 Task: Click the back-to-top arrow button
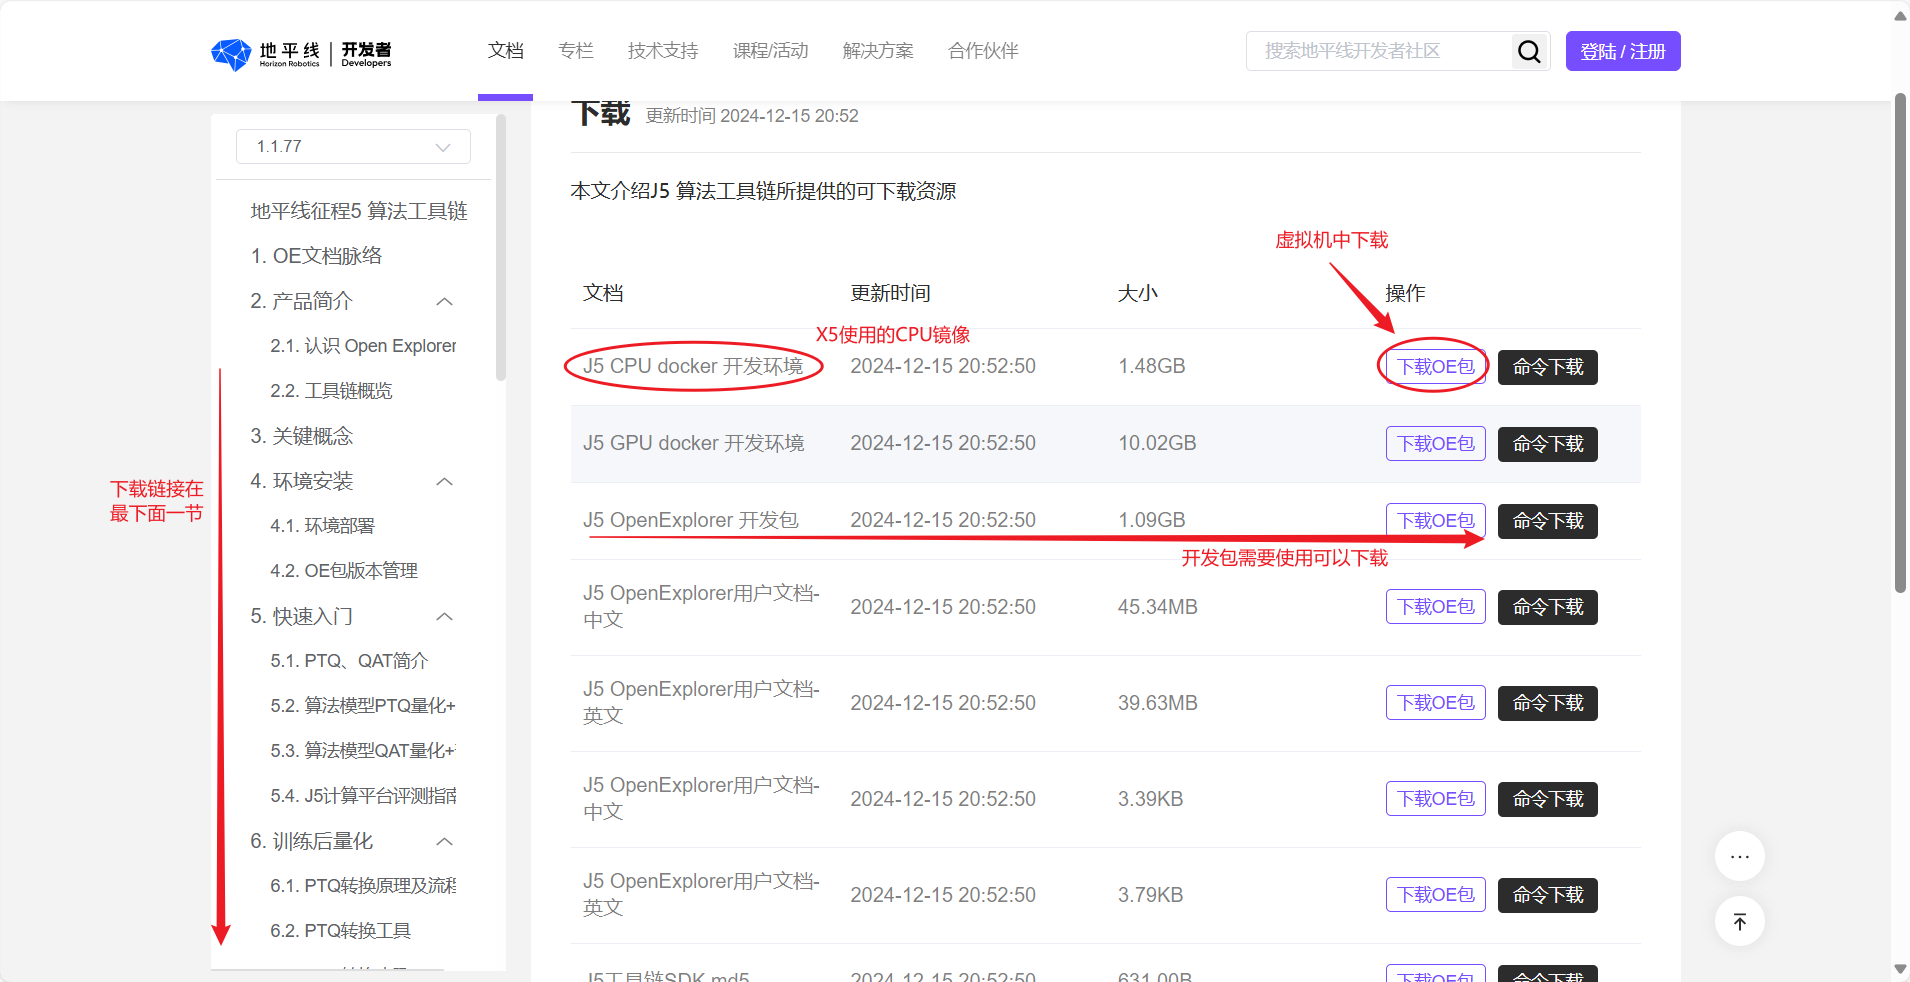click(1739, 921)
